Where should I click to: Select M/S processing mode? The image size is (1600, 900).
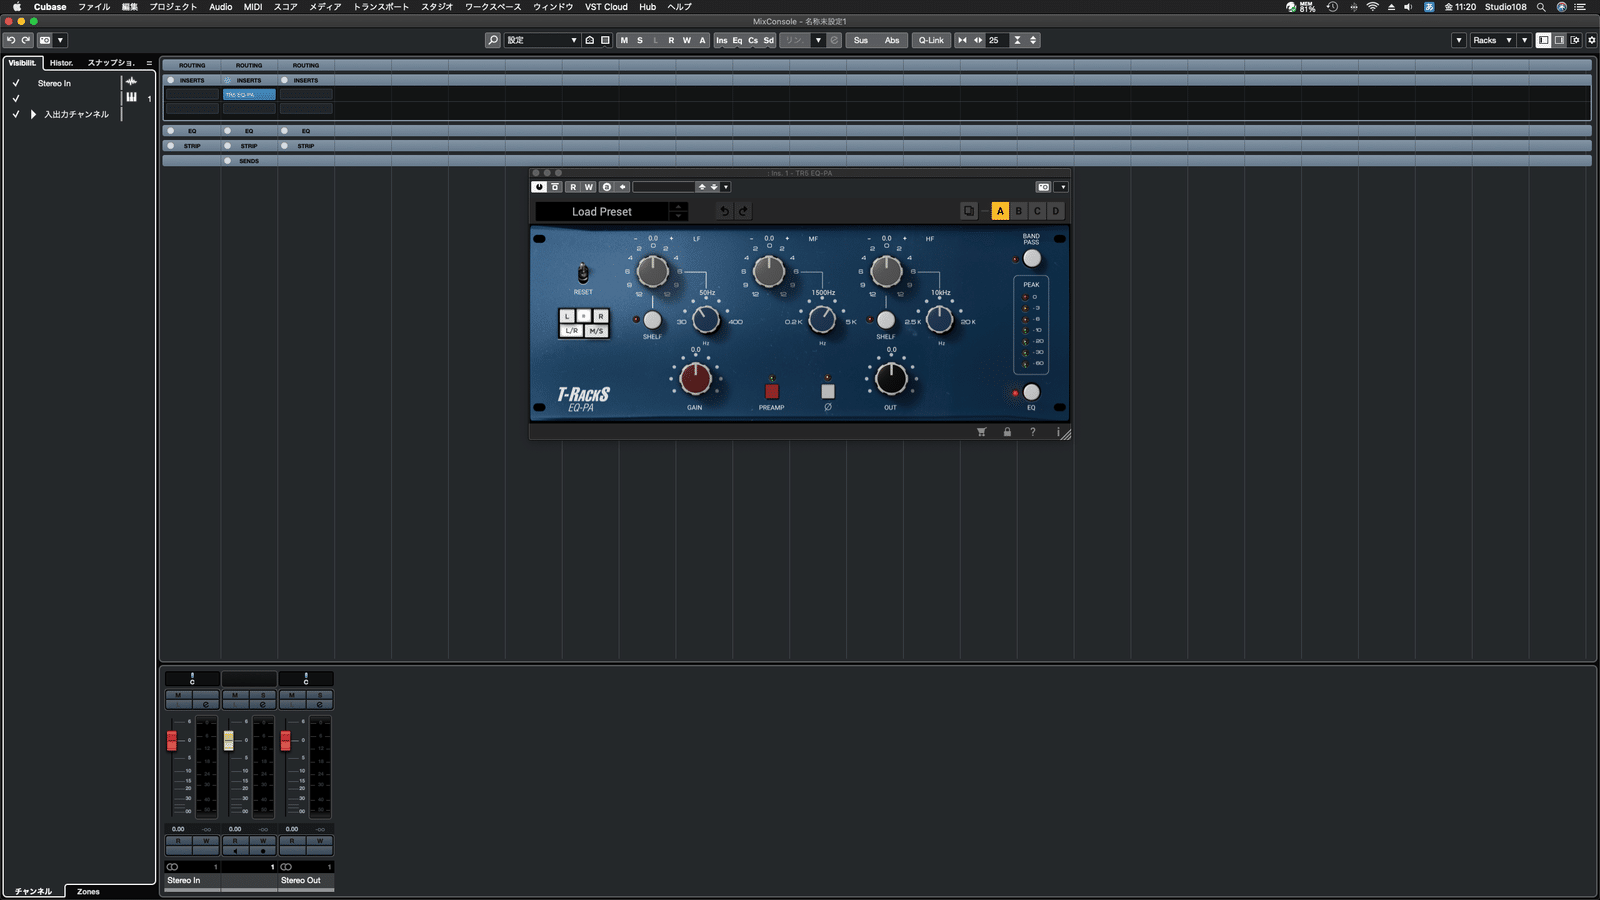[x=596, y=331]
